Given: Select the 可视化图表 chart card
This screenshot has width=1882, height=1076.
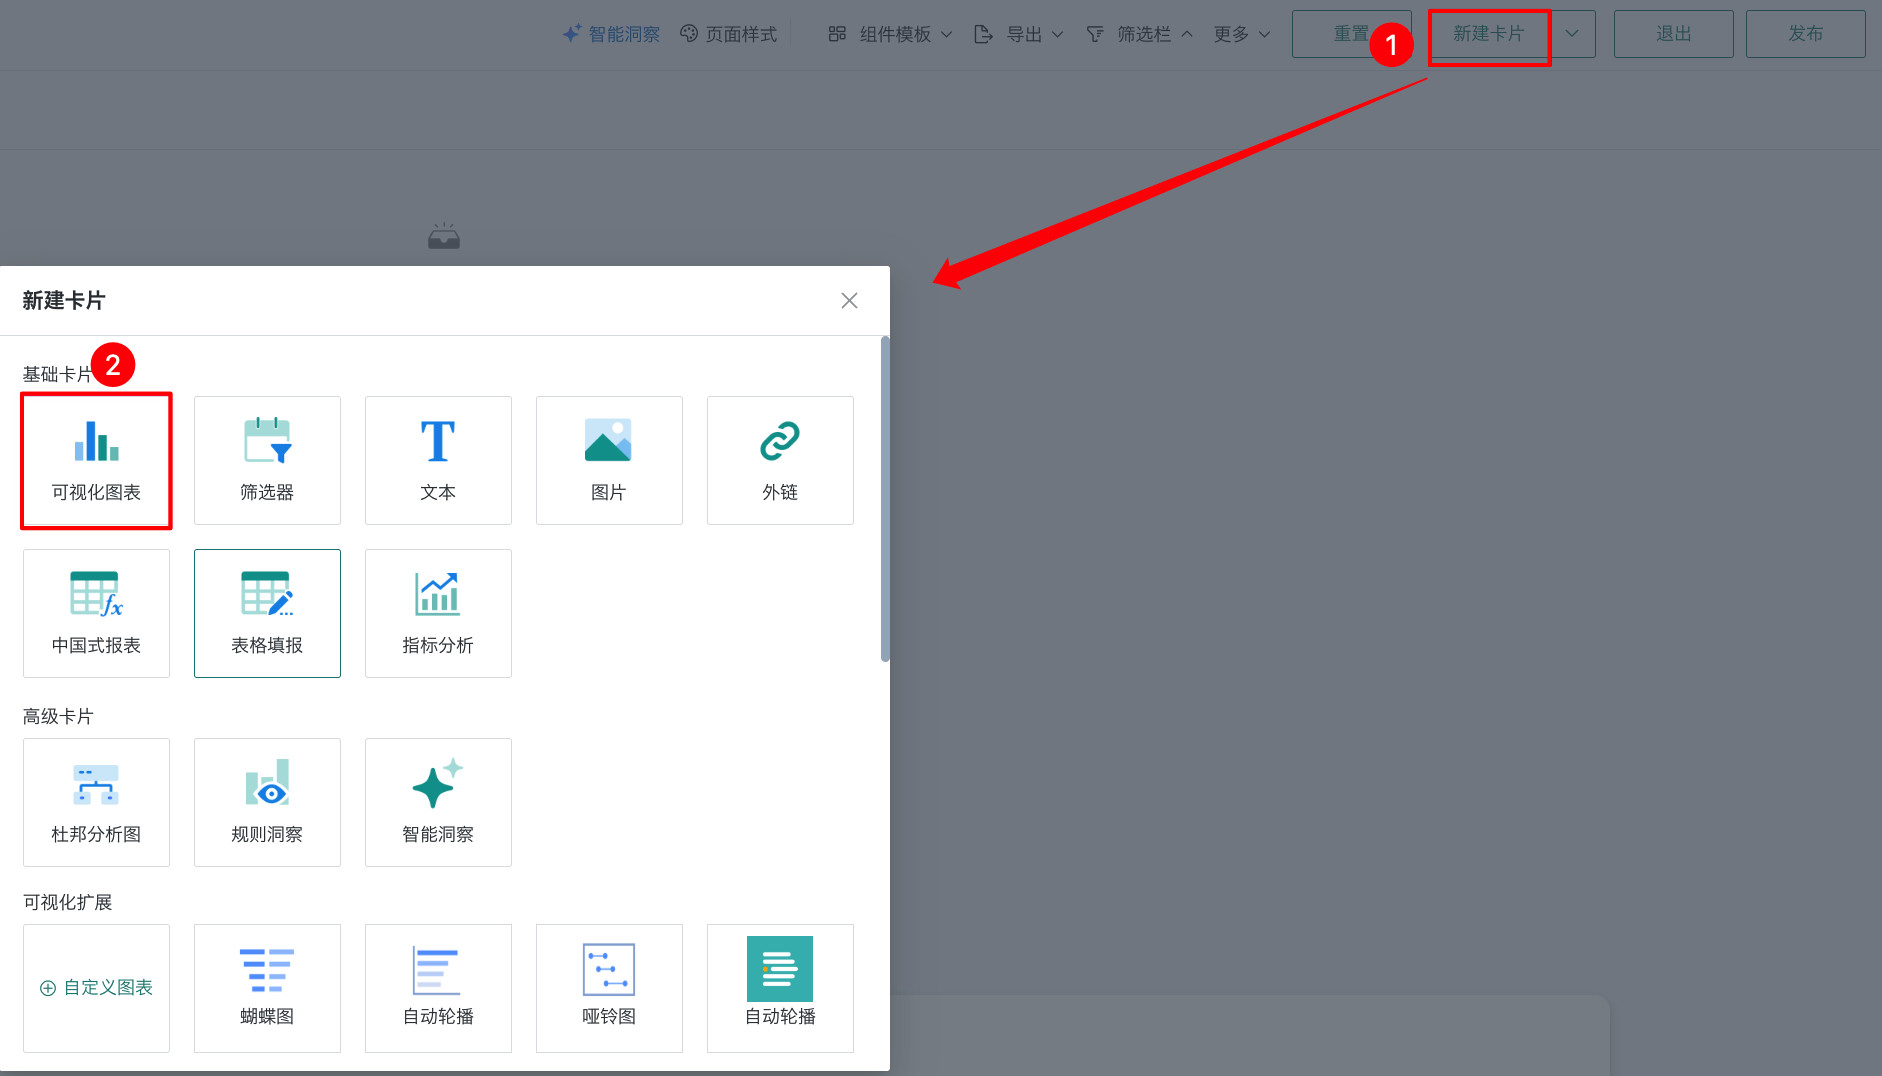Looking at the screenshot, I should click(96, 460).
